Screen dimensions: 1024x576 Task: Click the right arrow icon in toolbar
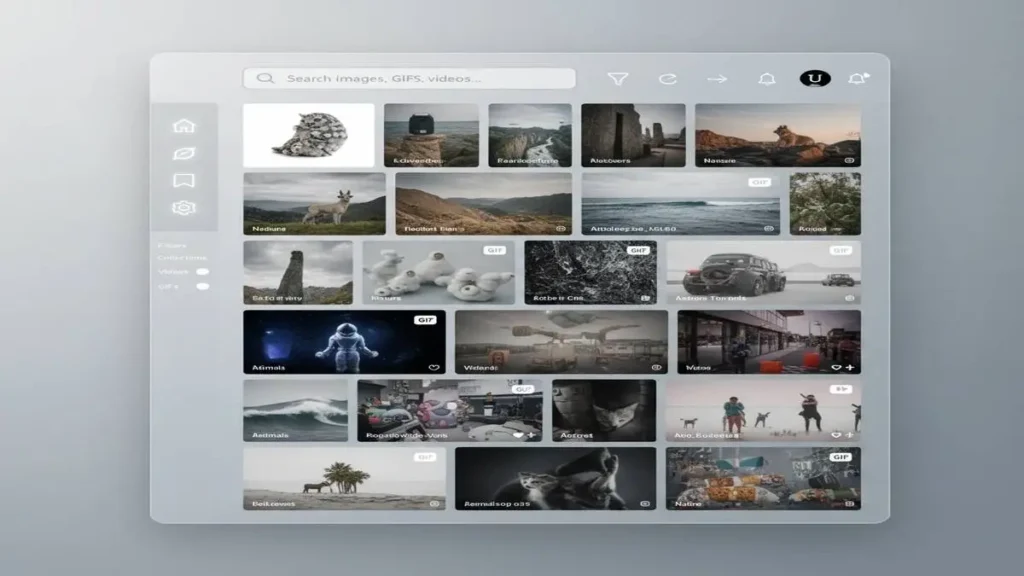[x=717, y=79]
